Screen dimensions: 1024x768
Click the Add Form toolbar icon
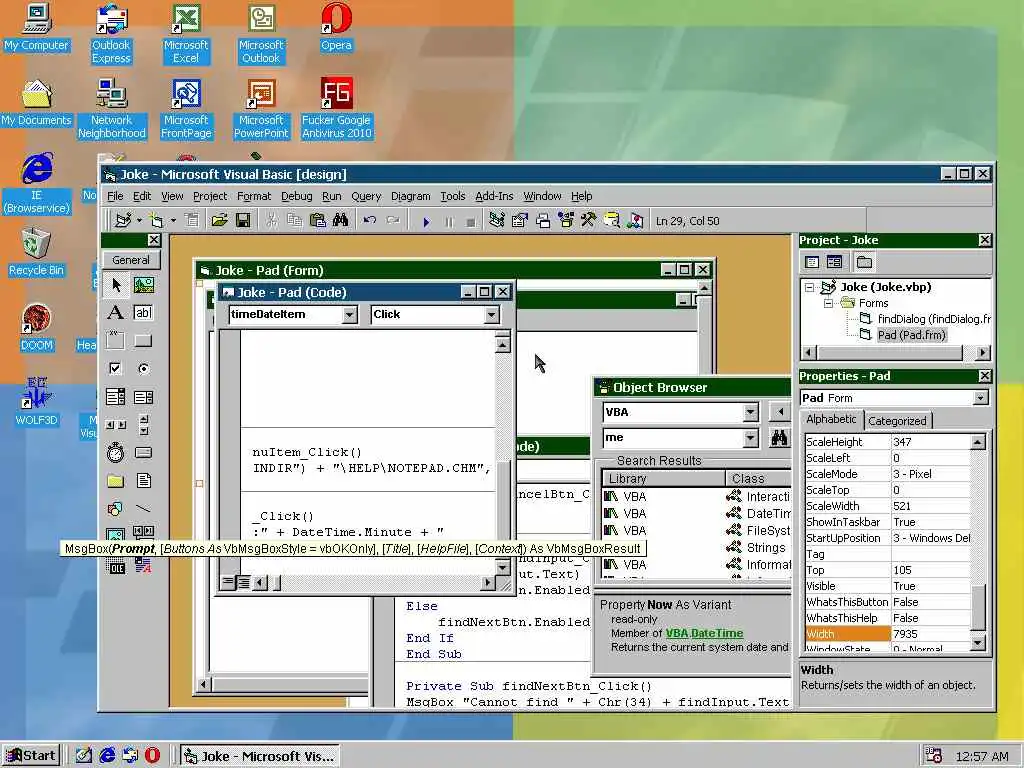click(x=157, y=221)
